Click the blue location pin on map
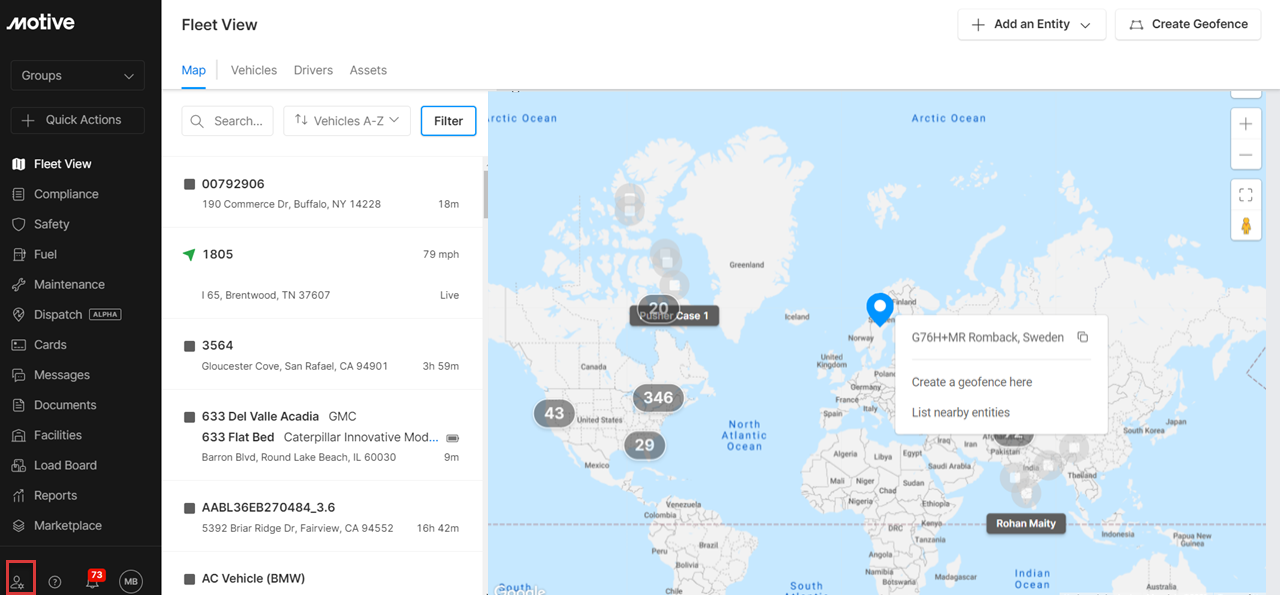Screen dimensions: 1280x595 click(x=879, y=308)
